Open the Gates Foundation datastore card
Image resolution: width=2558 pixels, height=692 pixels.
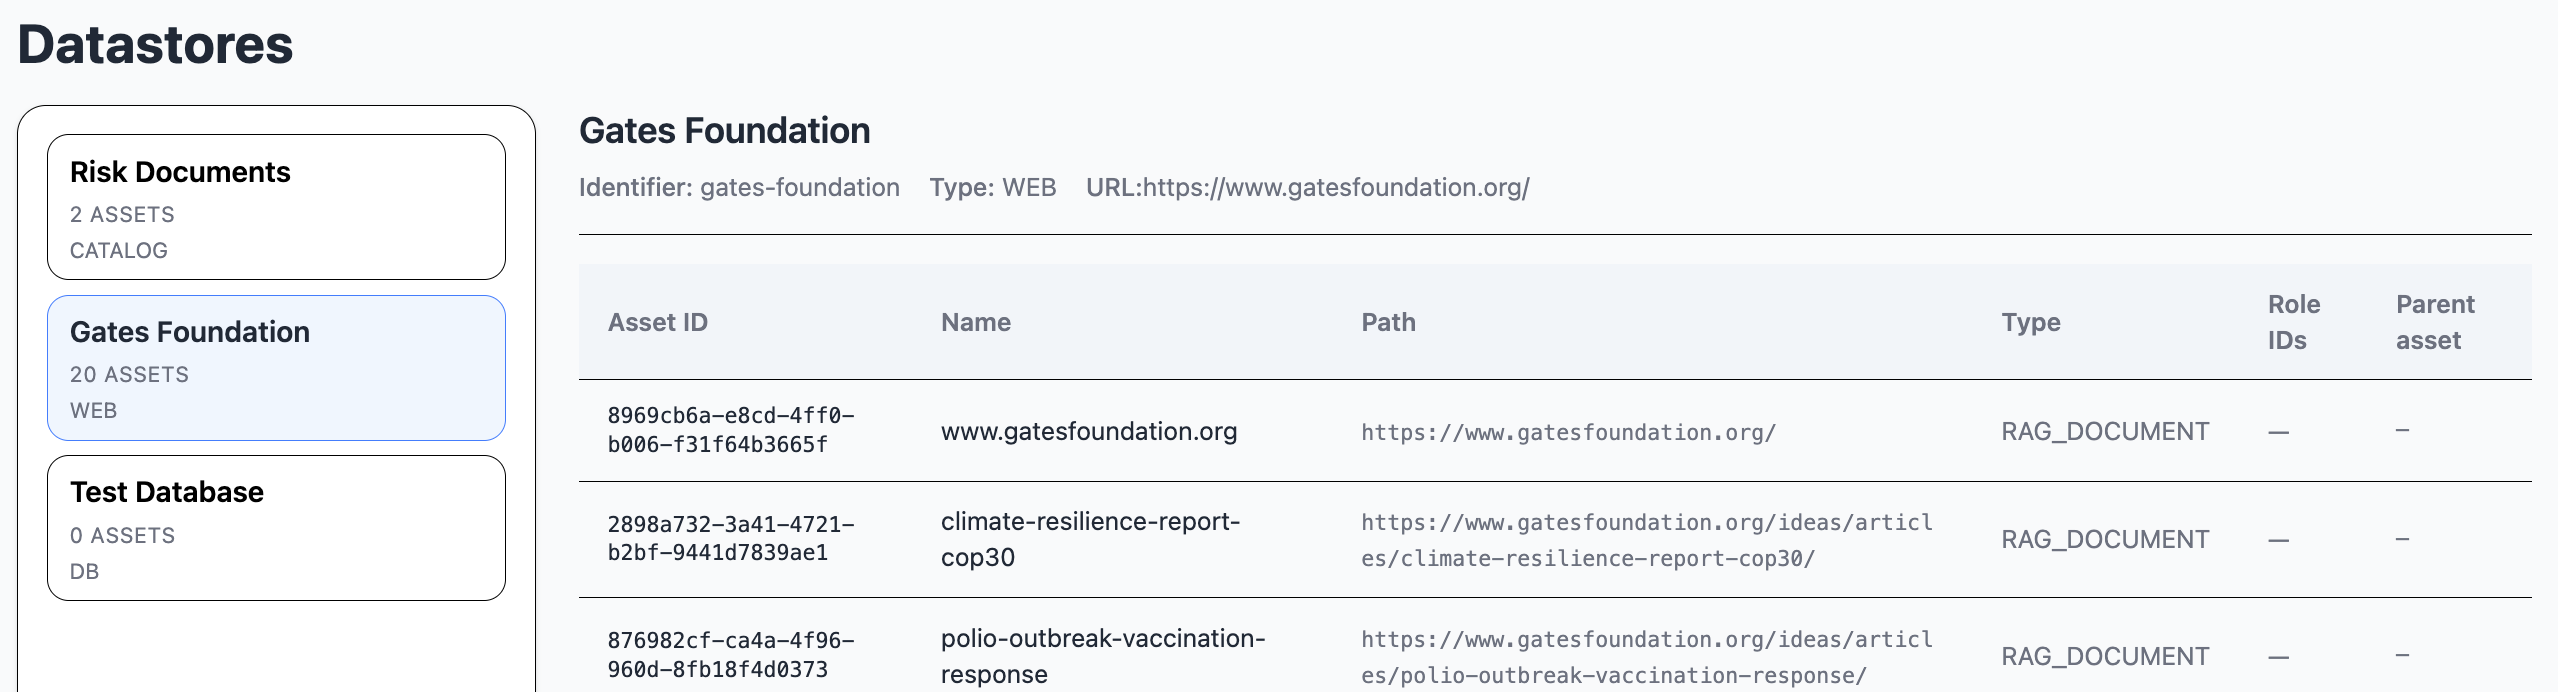coord(276,368)
